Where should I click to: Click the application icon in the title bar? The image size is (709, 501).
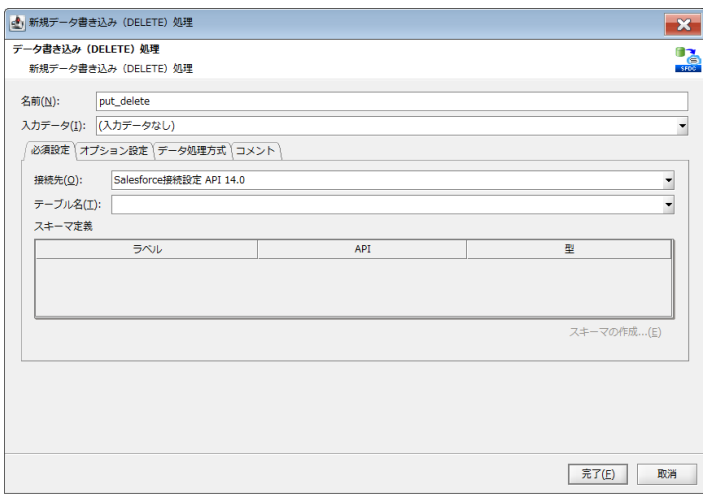tap(17, 22)
